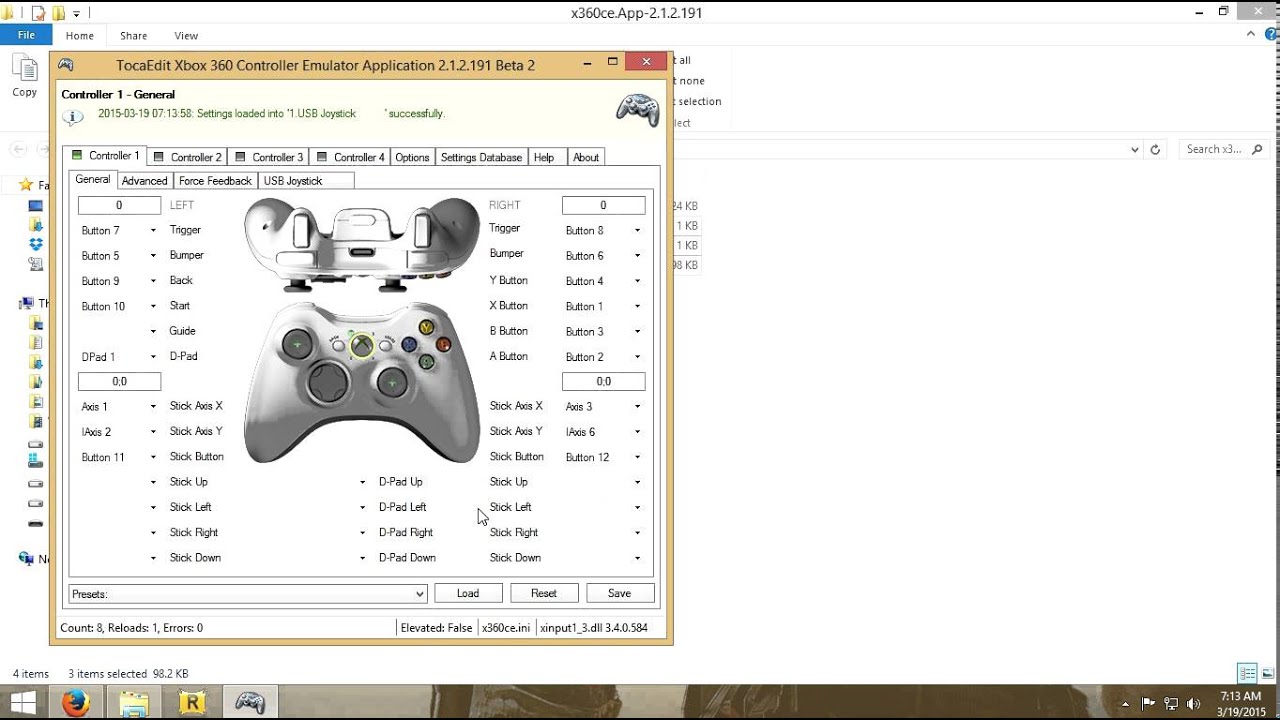Click the Explorer window maximize/restore icon
1280x720 pixels.
click(1223, 12)
